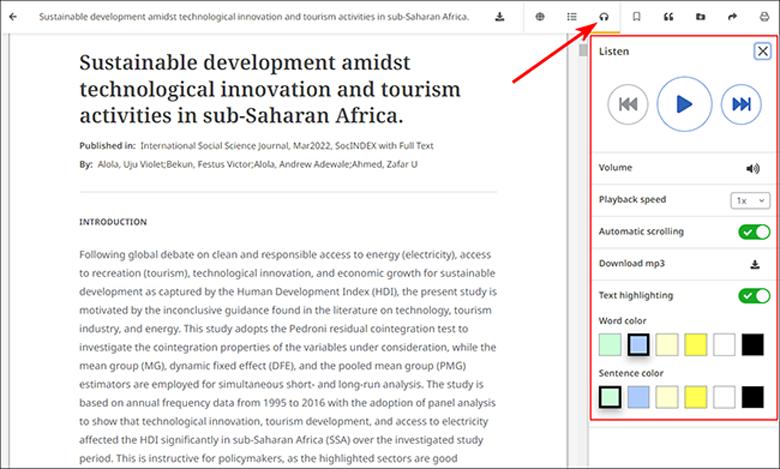Skip backward in audio playback

pos(628,104)
